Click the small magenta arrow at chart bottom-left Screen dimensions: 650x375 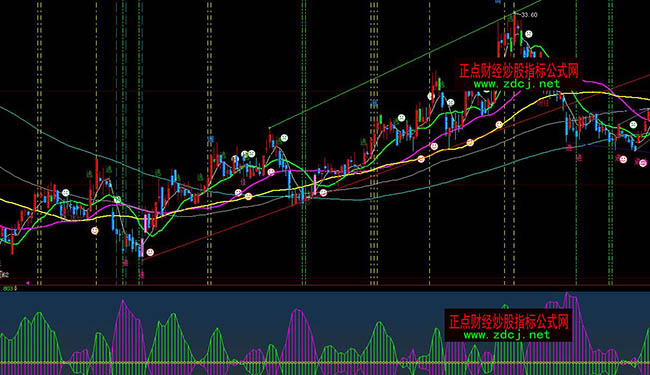[x=28, y=283]
